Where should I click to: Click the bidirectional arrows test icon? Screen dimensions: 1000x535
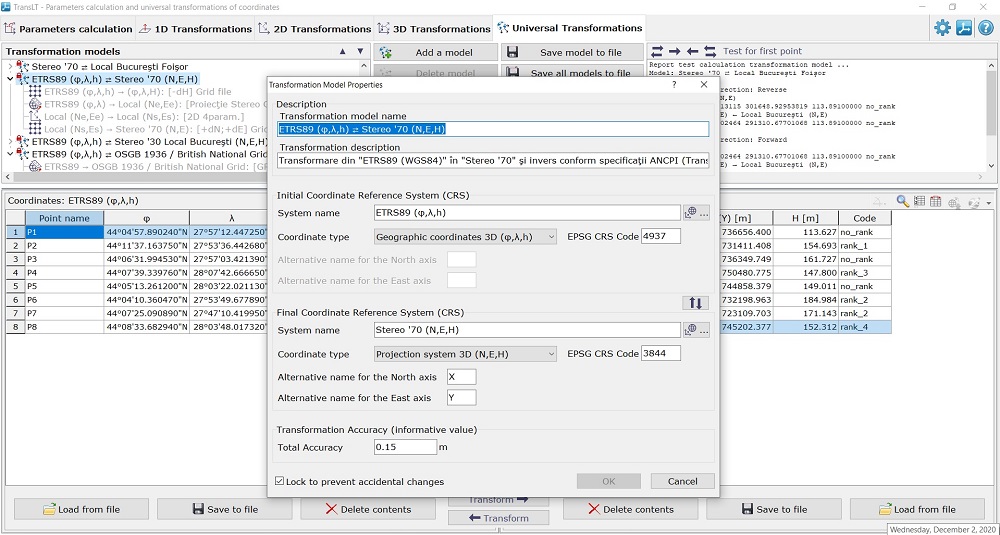(x=658, y=51)
